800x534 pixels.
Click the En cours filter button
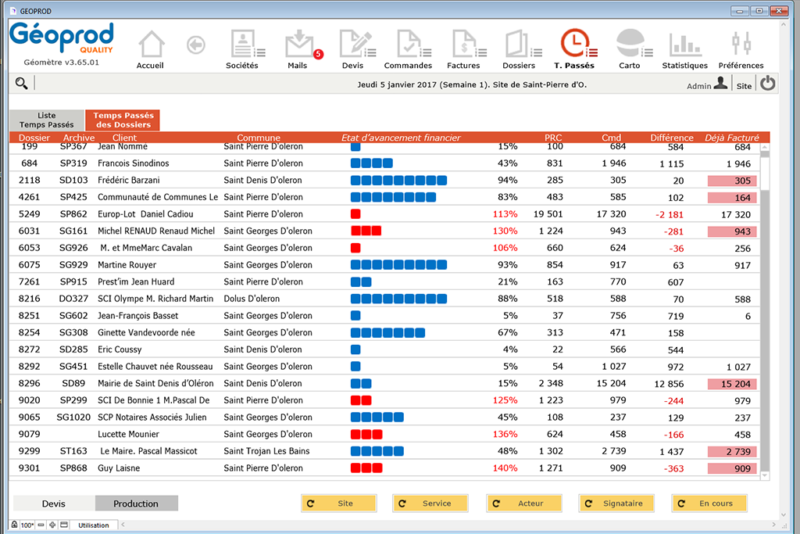pos(709,504)
